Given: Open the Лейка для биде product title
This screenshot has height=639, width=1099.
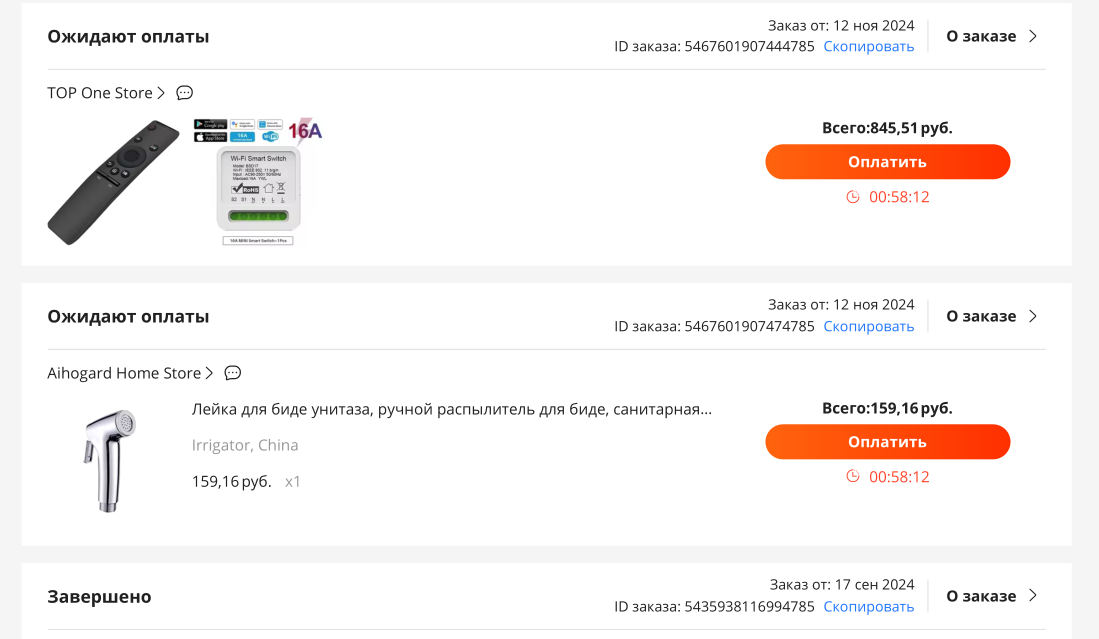Looking at the screenshot, I should (x=451, y=409).
